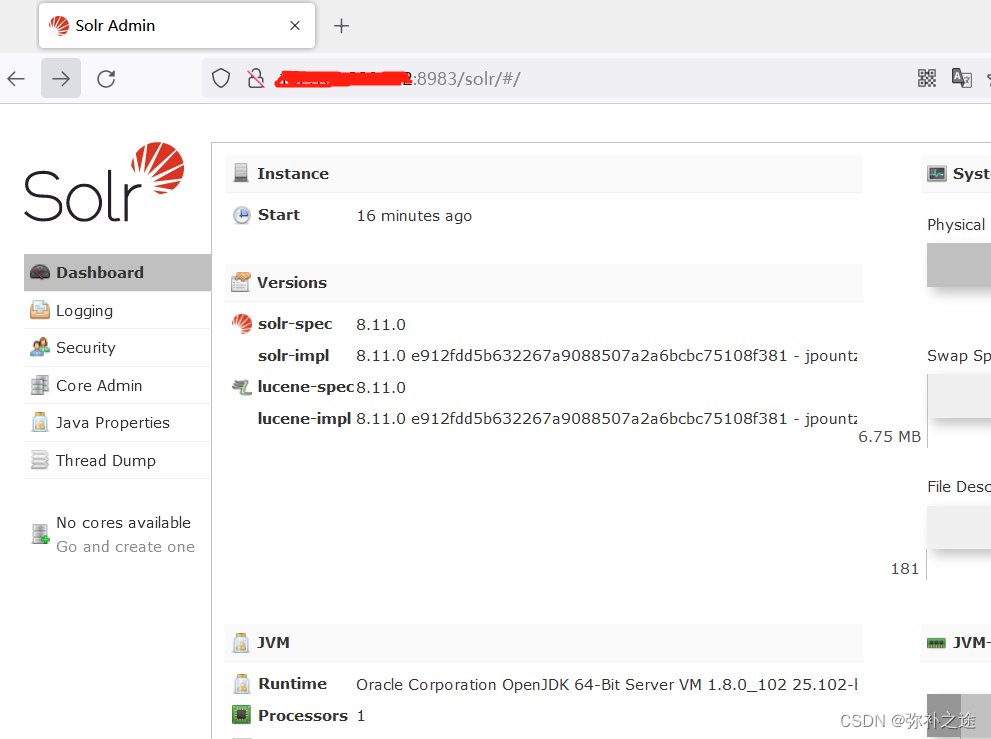Open a new browser tab

341,26
